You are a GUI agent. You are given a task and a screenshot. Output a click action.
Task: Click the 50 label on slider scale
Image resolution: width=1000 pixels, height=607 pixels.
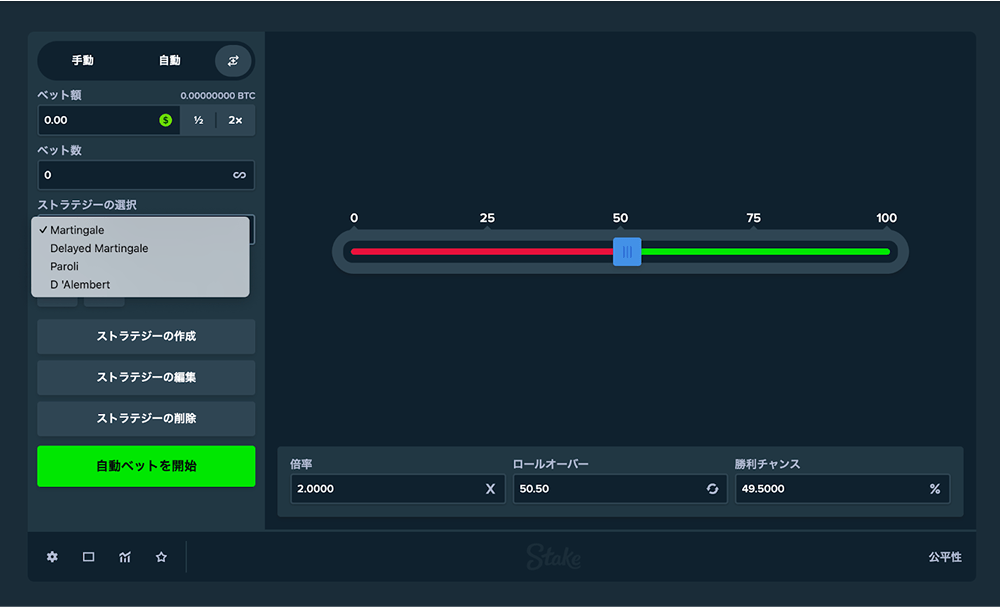620,218
